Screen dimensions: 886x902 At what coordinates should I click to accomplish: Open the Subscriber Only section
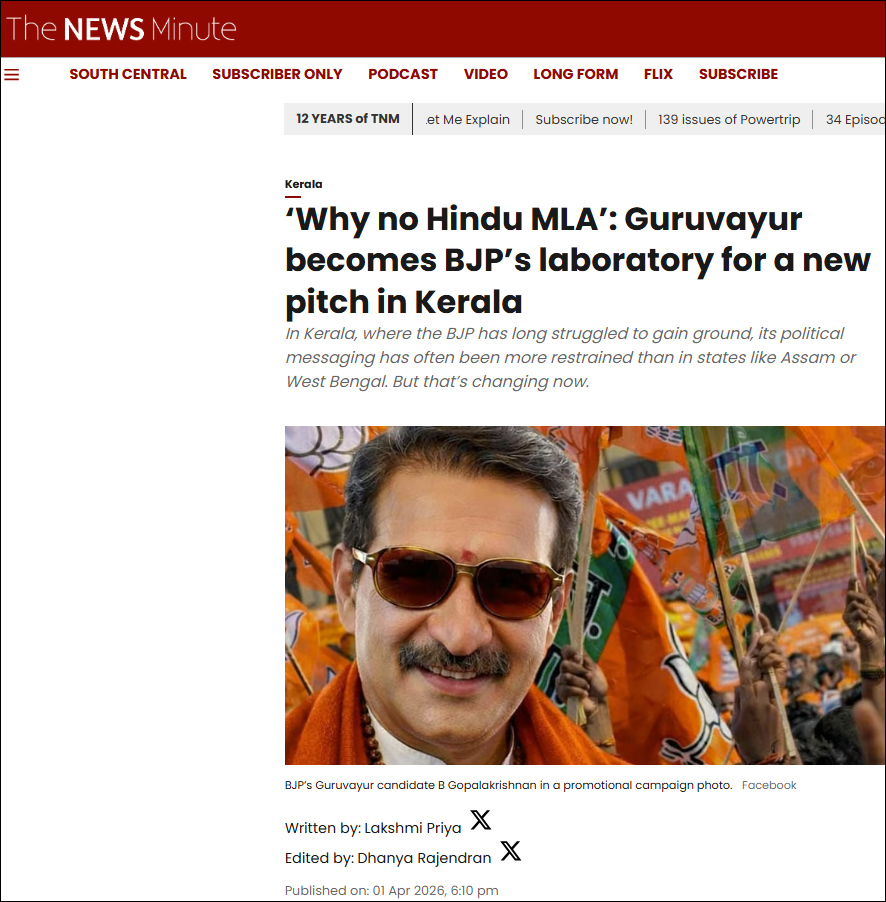[x=277, y=74]
